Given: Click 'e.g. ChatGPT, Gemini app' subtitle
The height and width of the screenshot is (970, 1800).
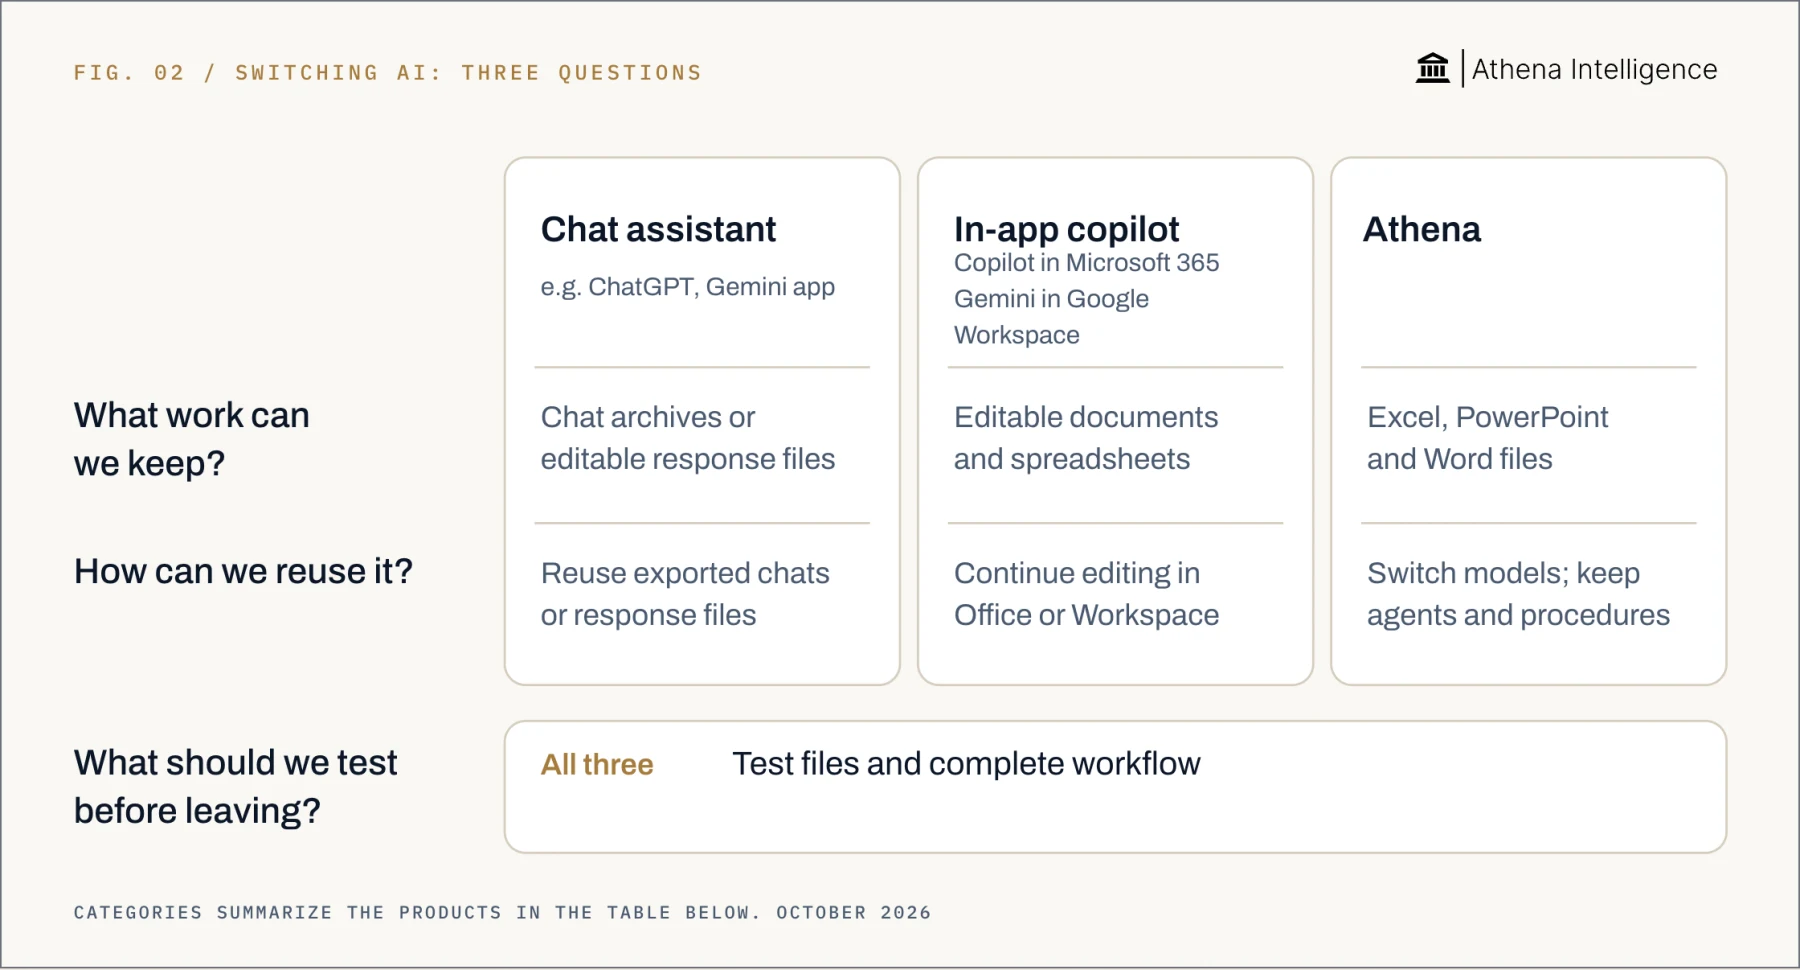Looking at the screenshot, I should click(x=688, y=287).
